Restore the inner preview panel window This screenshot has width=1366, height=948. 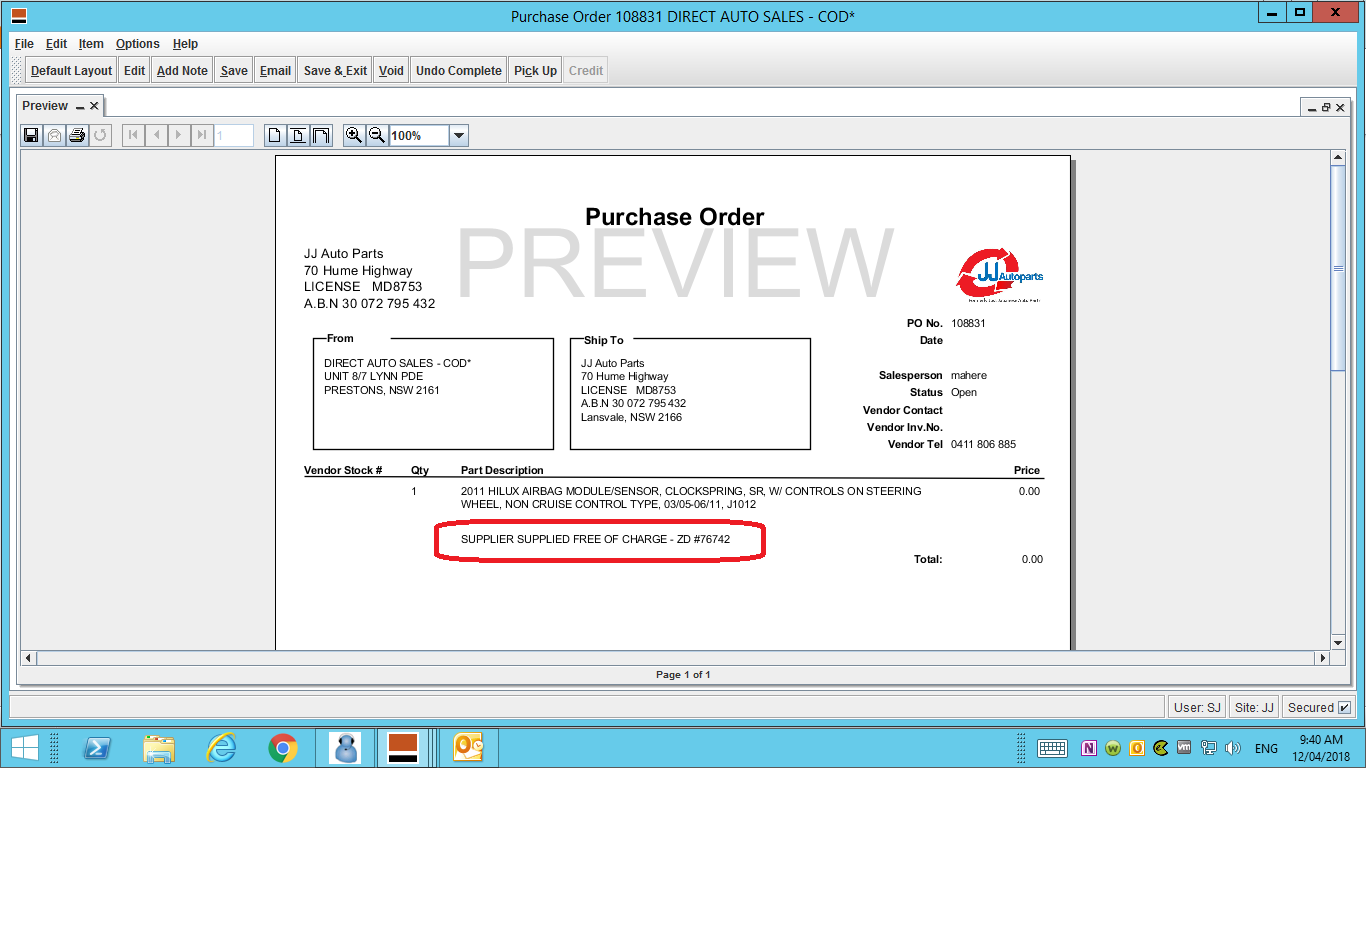pos(1326,107)
